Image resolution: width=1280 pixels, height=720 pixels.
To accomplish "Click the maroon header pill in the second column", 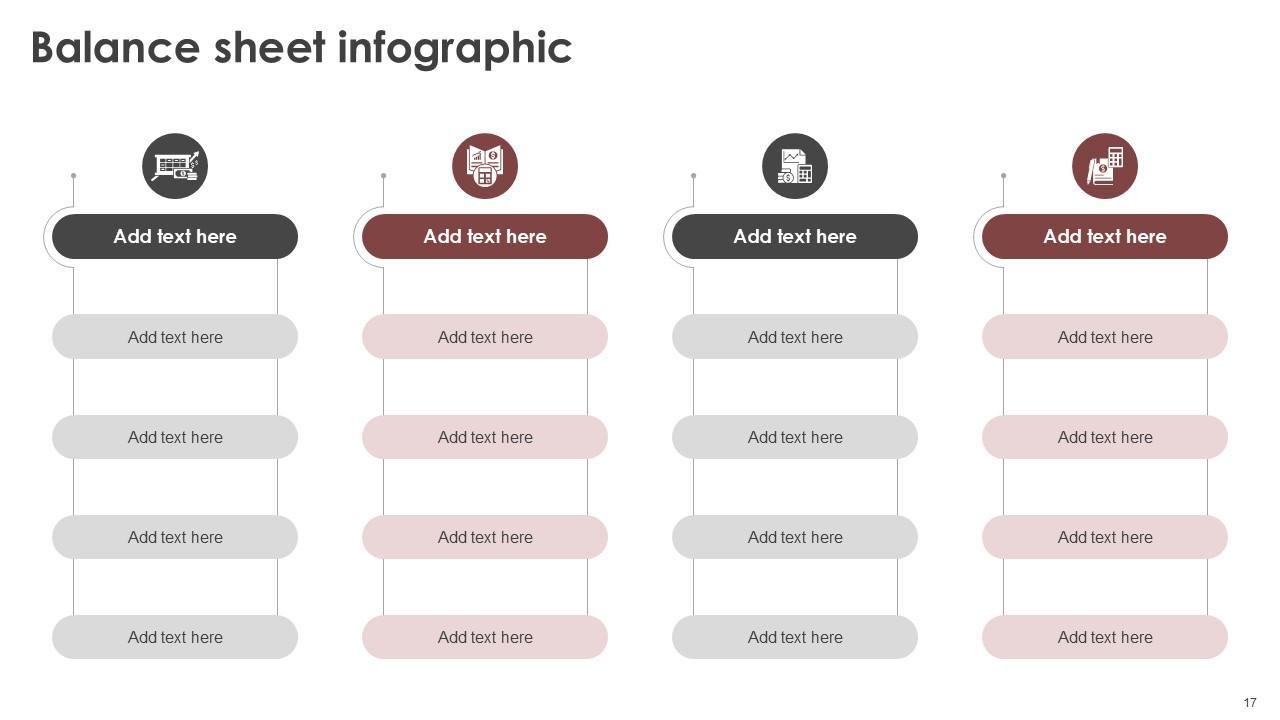I will coord(485,237).
